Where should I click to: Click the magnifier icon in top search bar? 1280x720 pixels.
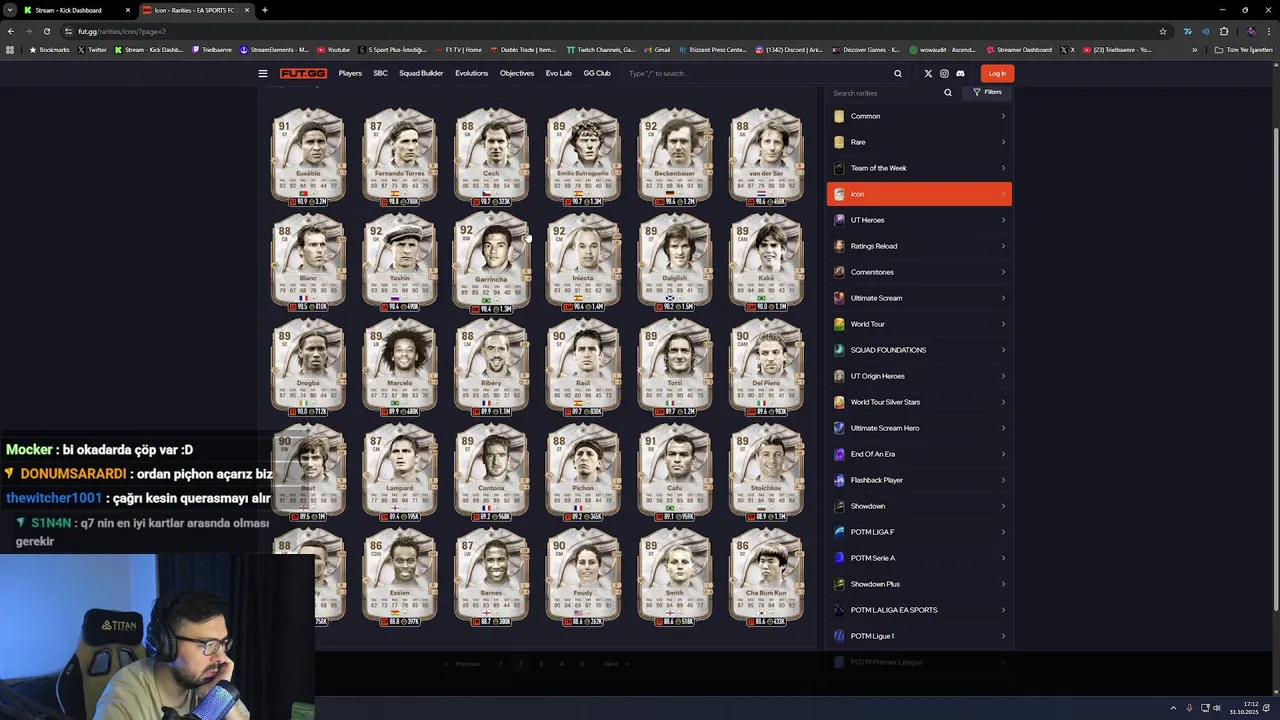[x=898, y=73]
